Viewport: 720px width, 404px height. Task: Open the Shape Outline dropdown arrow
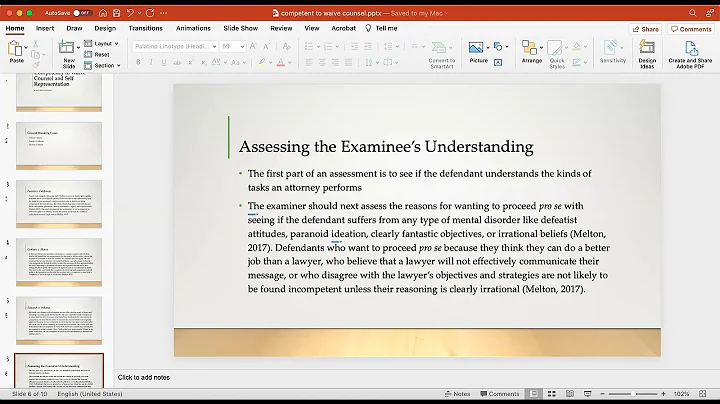tap(585, 62)
